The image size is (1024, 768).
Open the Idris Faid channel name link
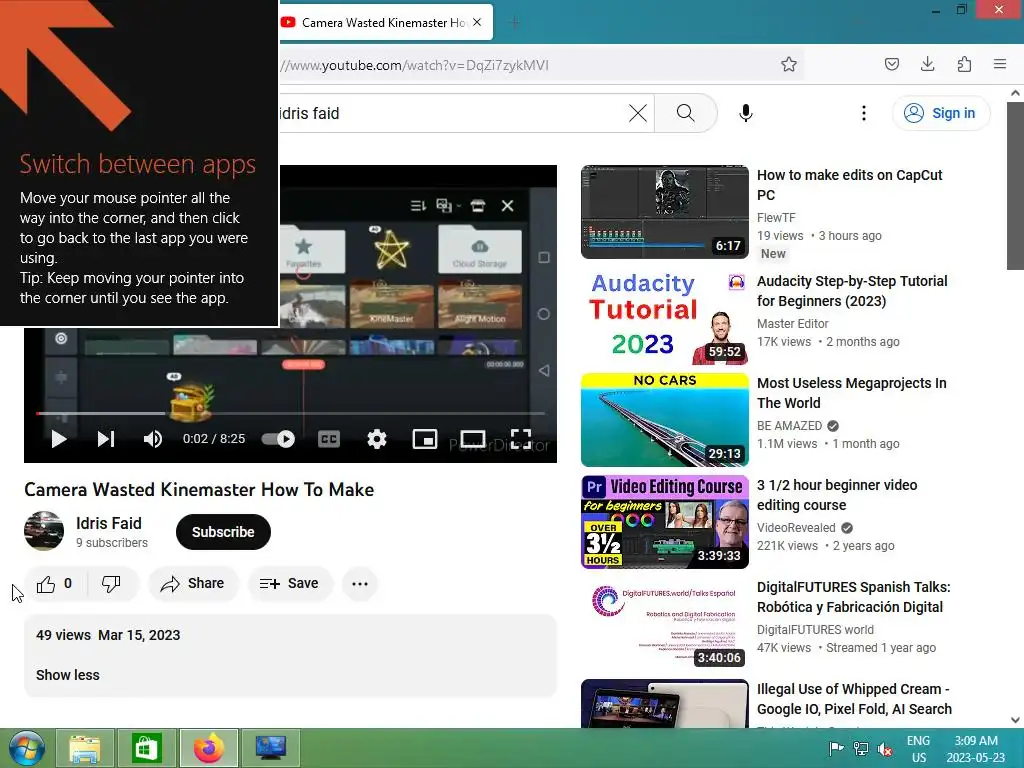[108, 524]
